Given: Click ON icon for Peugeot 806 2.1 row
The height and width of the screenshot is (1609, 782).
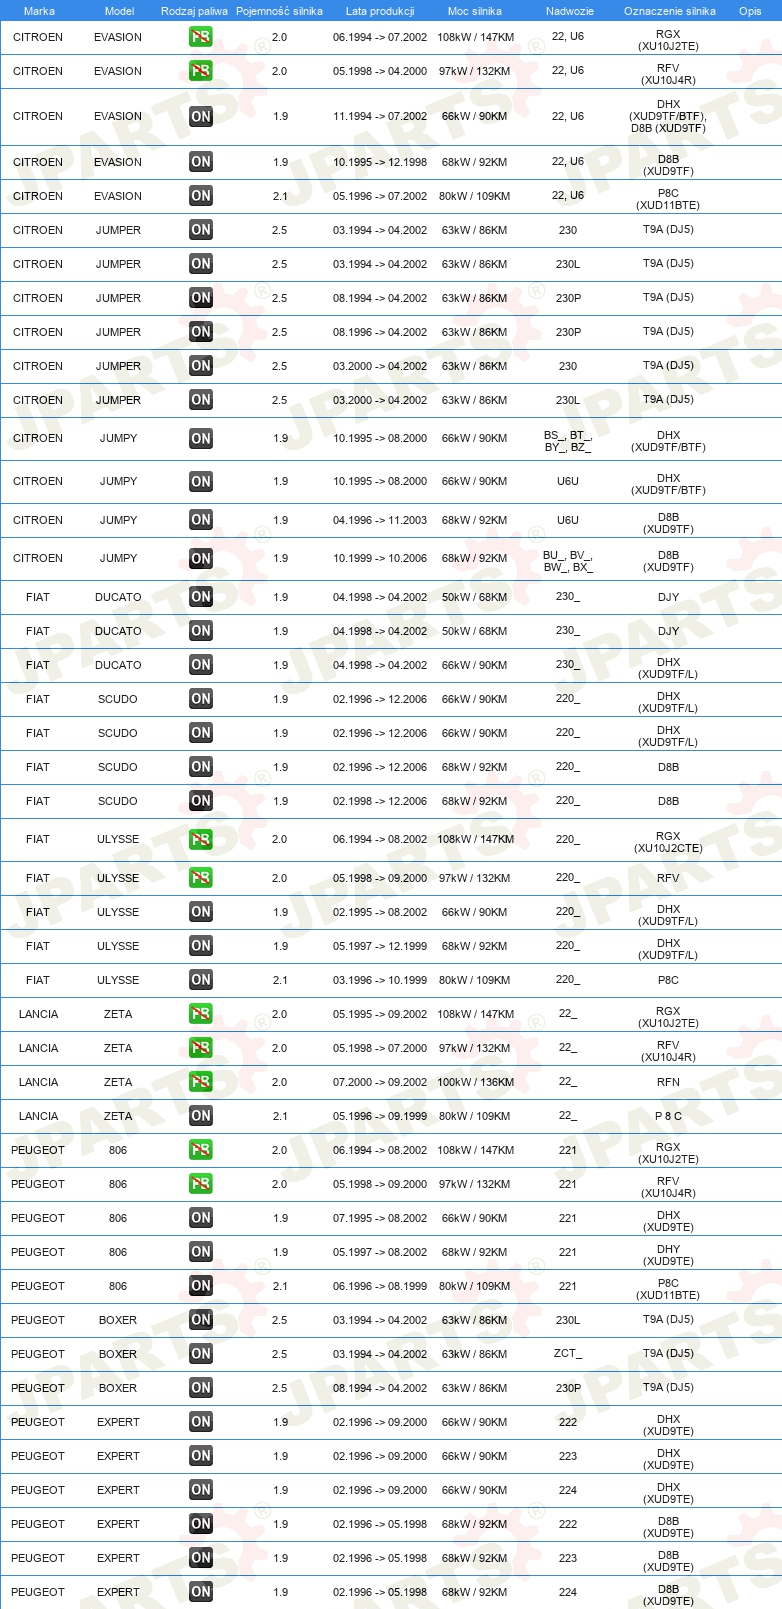Looking at the screenshot, I should pyautogui.click(x=201, y=1286).
